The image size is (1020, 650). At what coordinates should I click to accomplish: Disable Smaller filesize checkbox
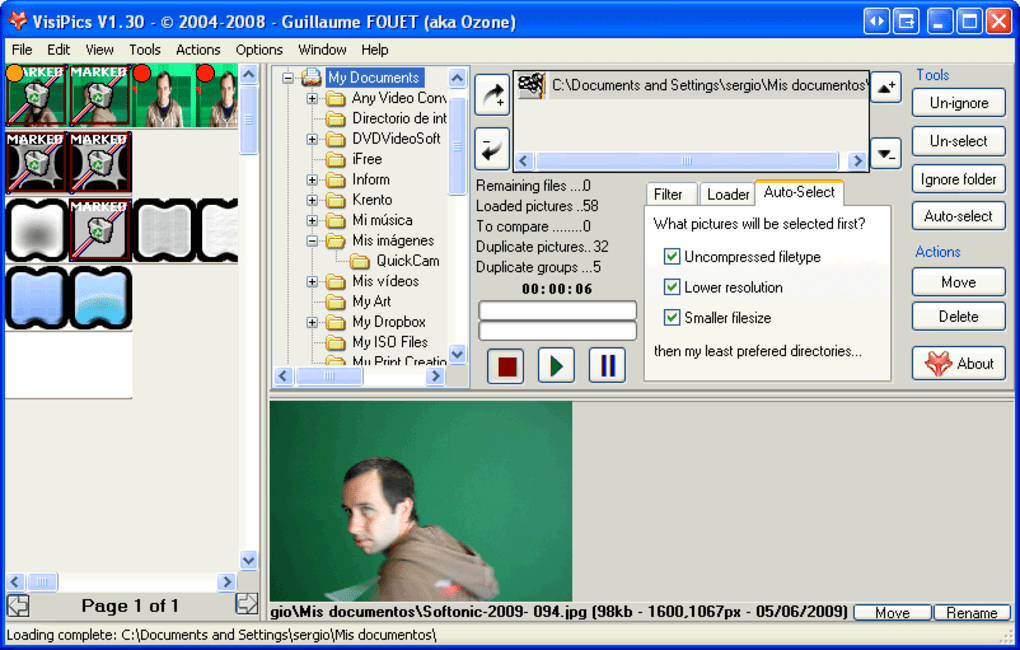672,318
